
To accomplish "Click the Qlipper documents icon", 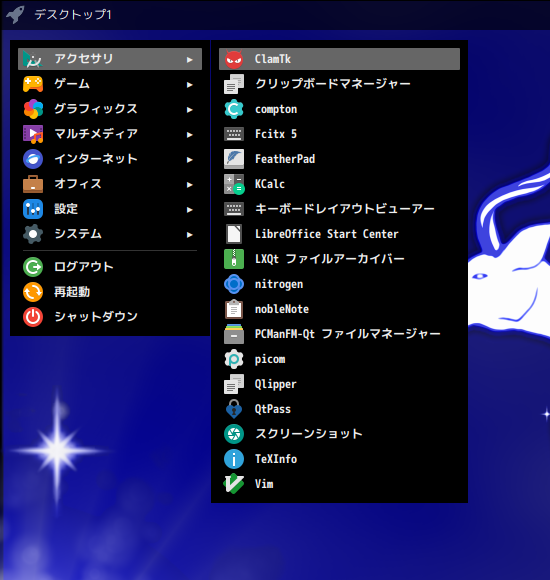I will tap(234, 384).
